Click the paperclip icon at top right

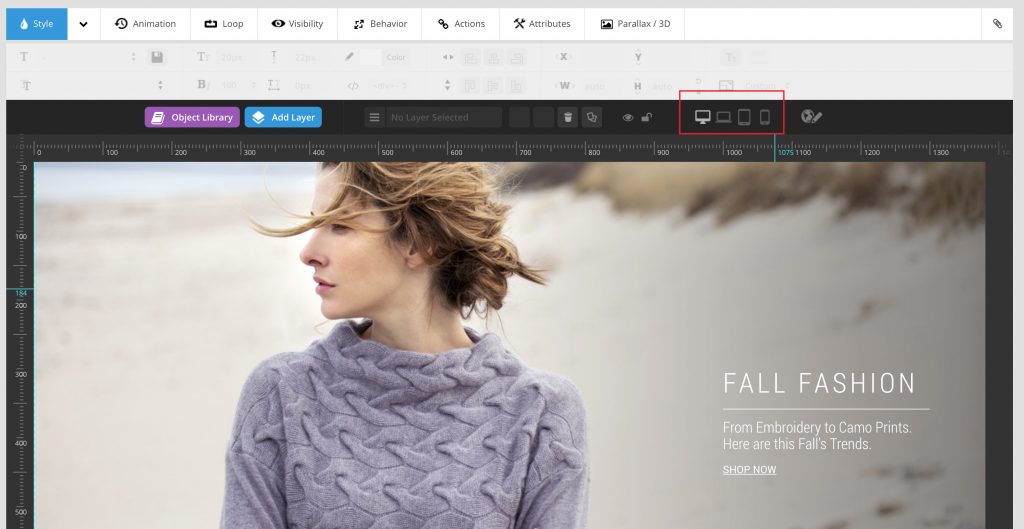point(997,24)
